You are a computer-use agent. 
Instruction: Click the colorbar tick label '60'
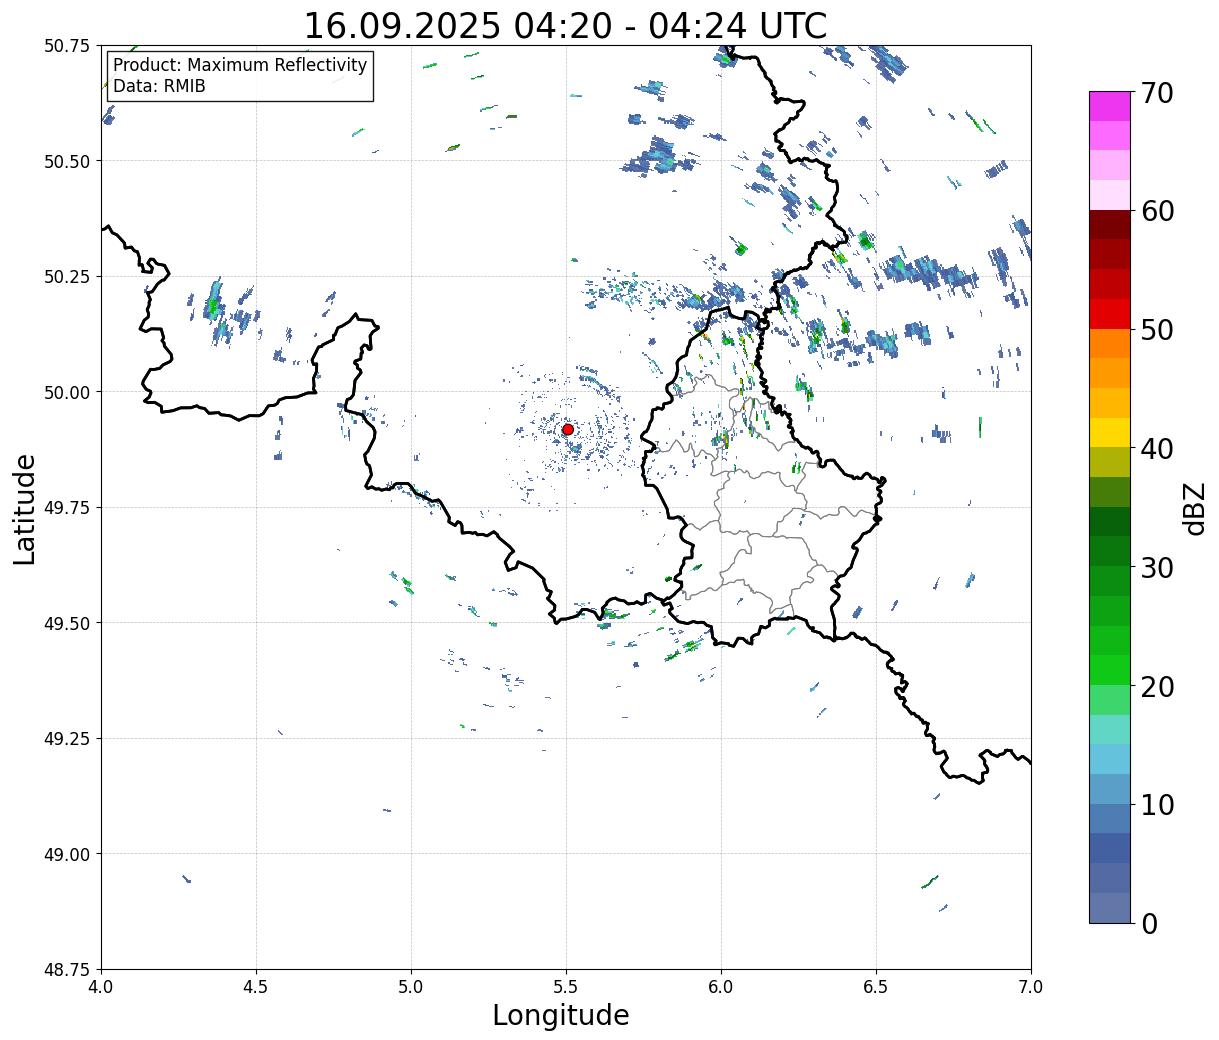pyautogui.click(x=1156, y=211)
